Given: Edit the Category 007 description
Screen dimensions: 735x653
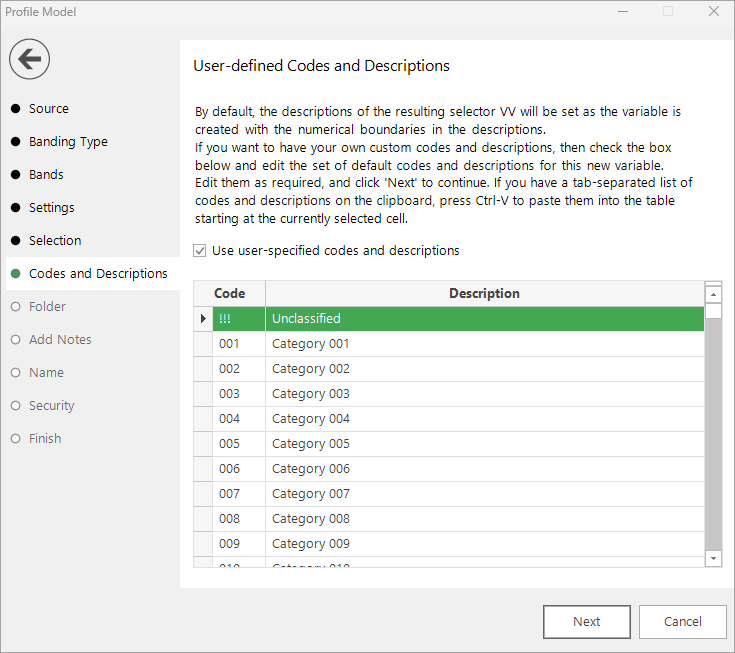Looking at the screenshot, I should pos(485,494).
